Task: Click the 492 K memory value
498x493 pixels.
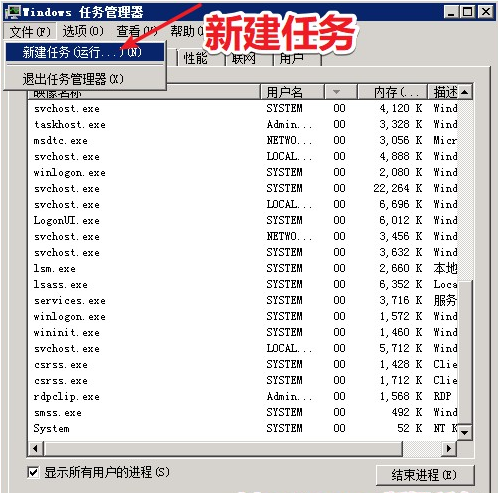Action: (407, 412)
